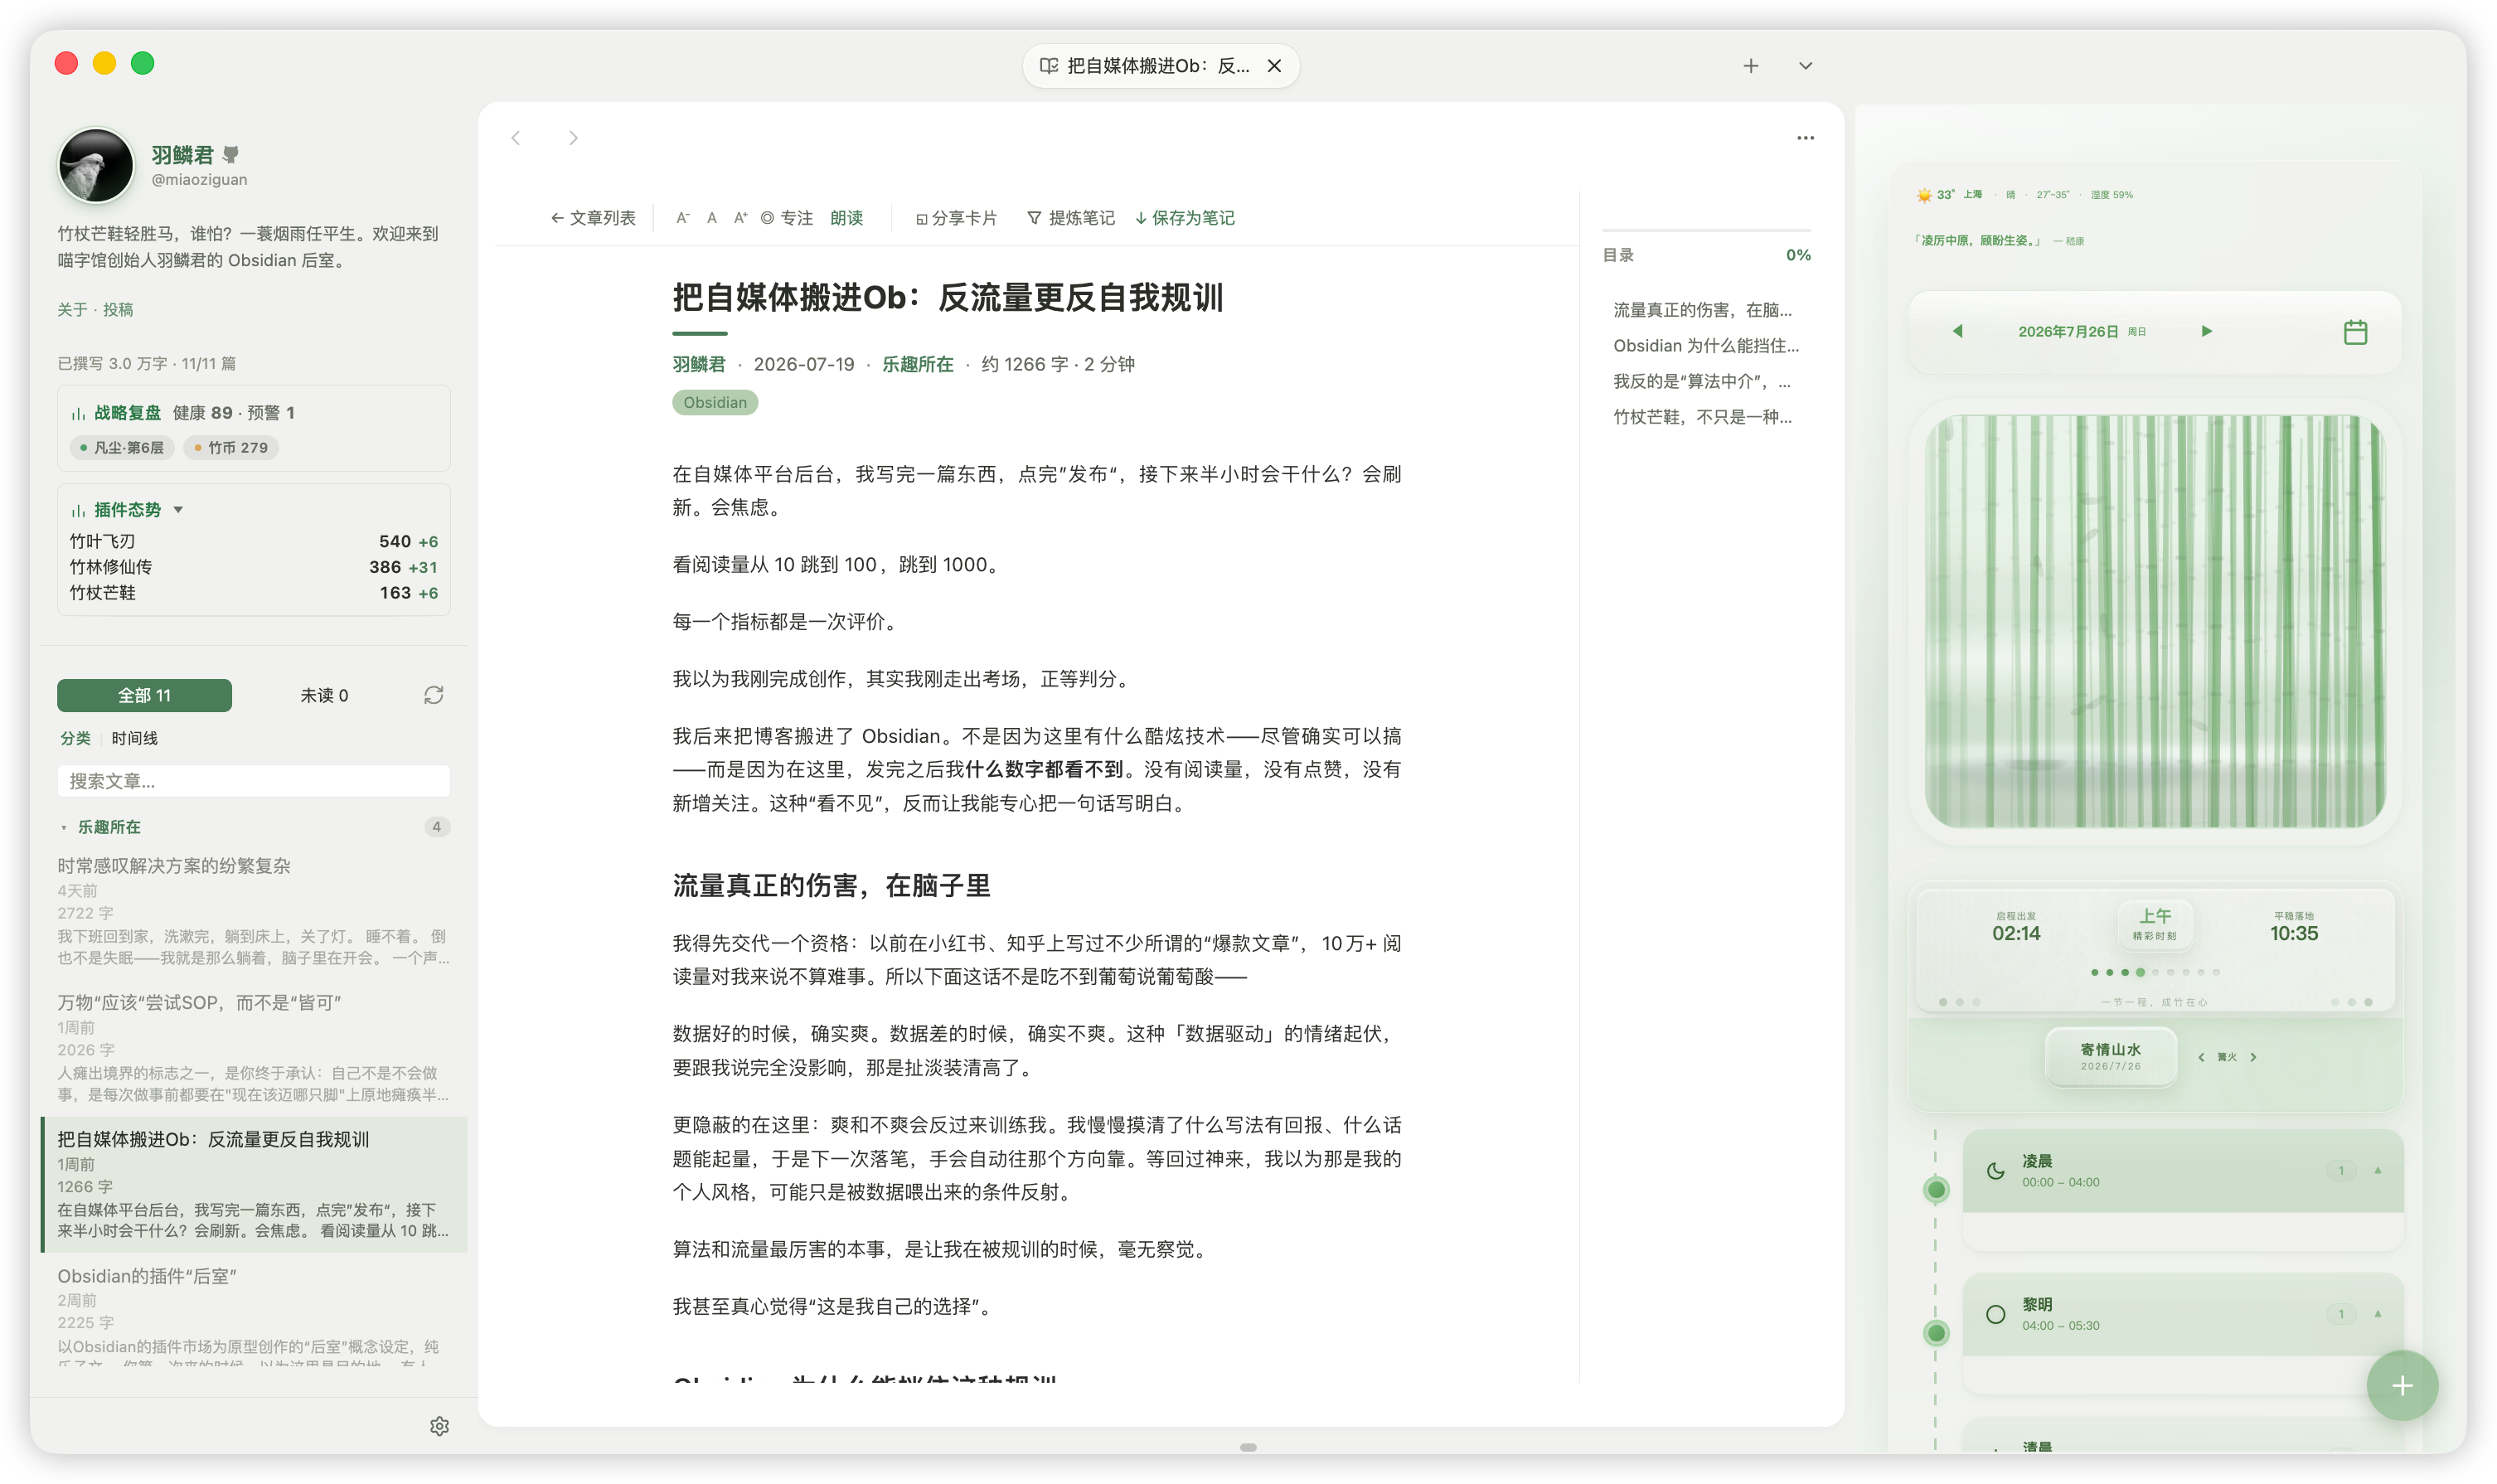This screenshot has width=2497, height=1484.
Task: Collapse the 黎明 time block
Action: (2377, 1314)
